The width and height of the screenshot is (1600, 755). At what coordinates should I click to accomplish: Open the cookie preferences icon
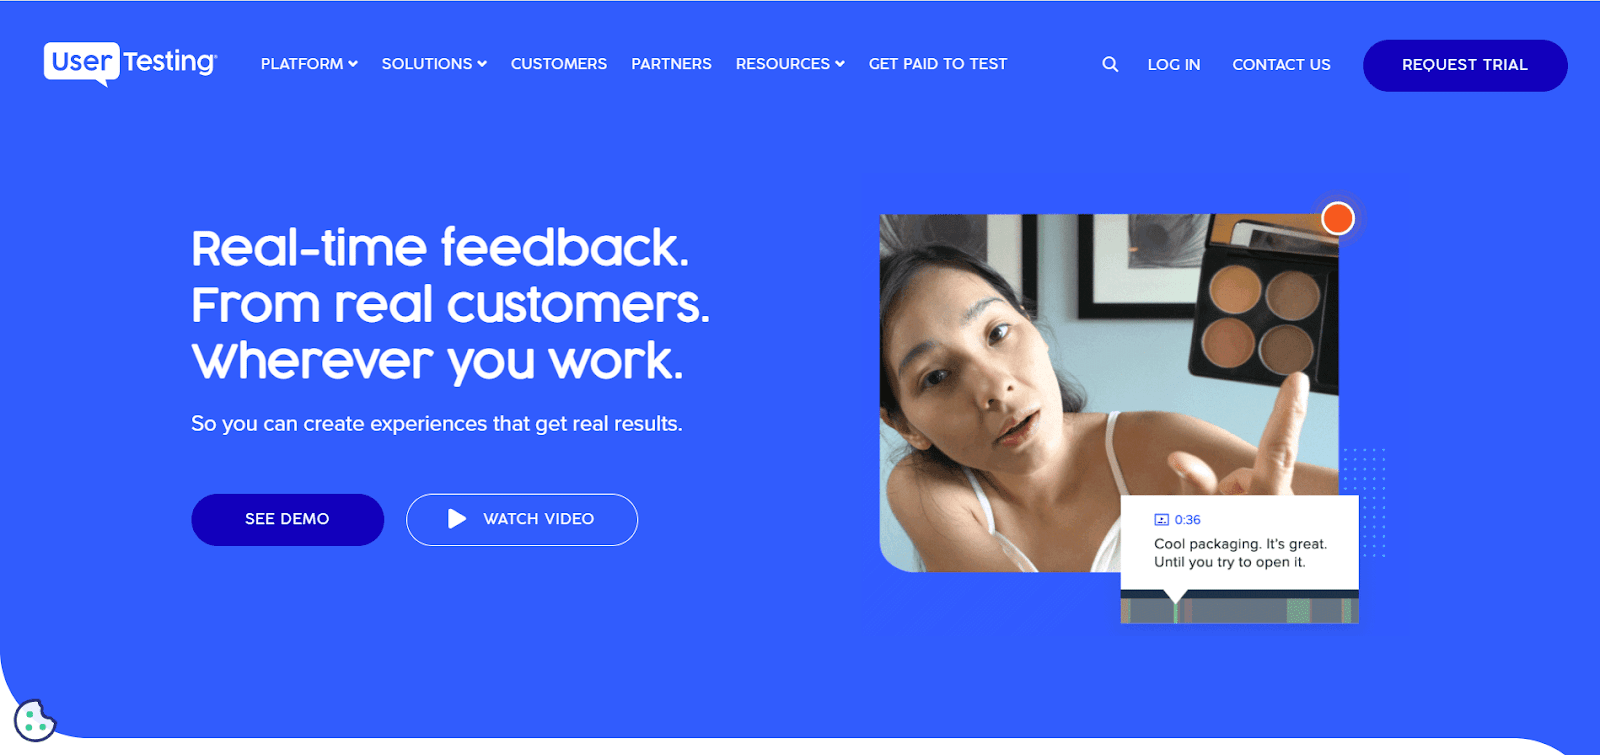[35, 721]
